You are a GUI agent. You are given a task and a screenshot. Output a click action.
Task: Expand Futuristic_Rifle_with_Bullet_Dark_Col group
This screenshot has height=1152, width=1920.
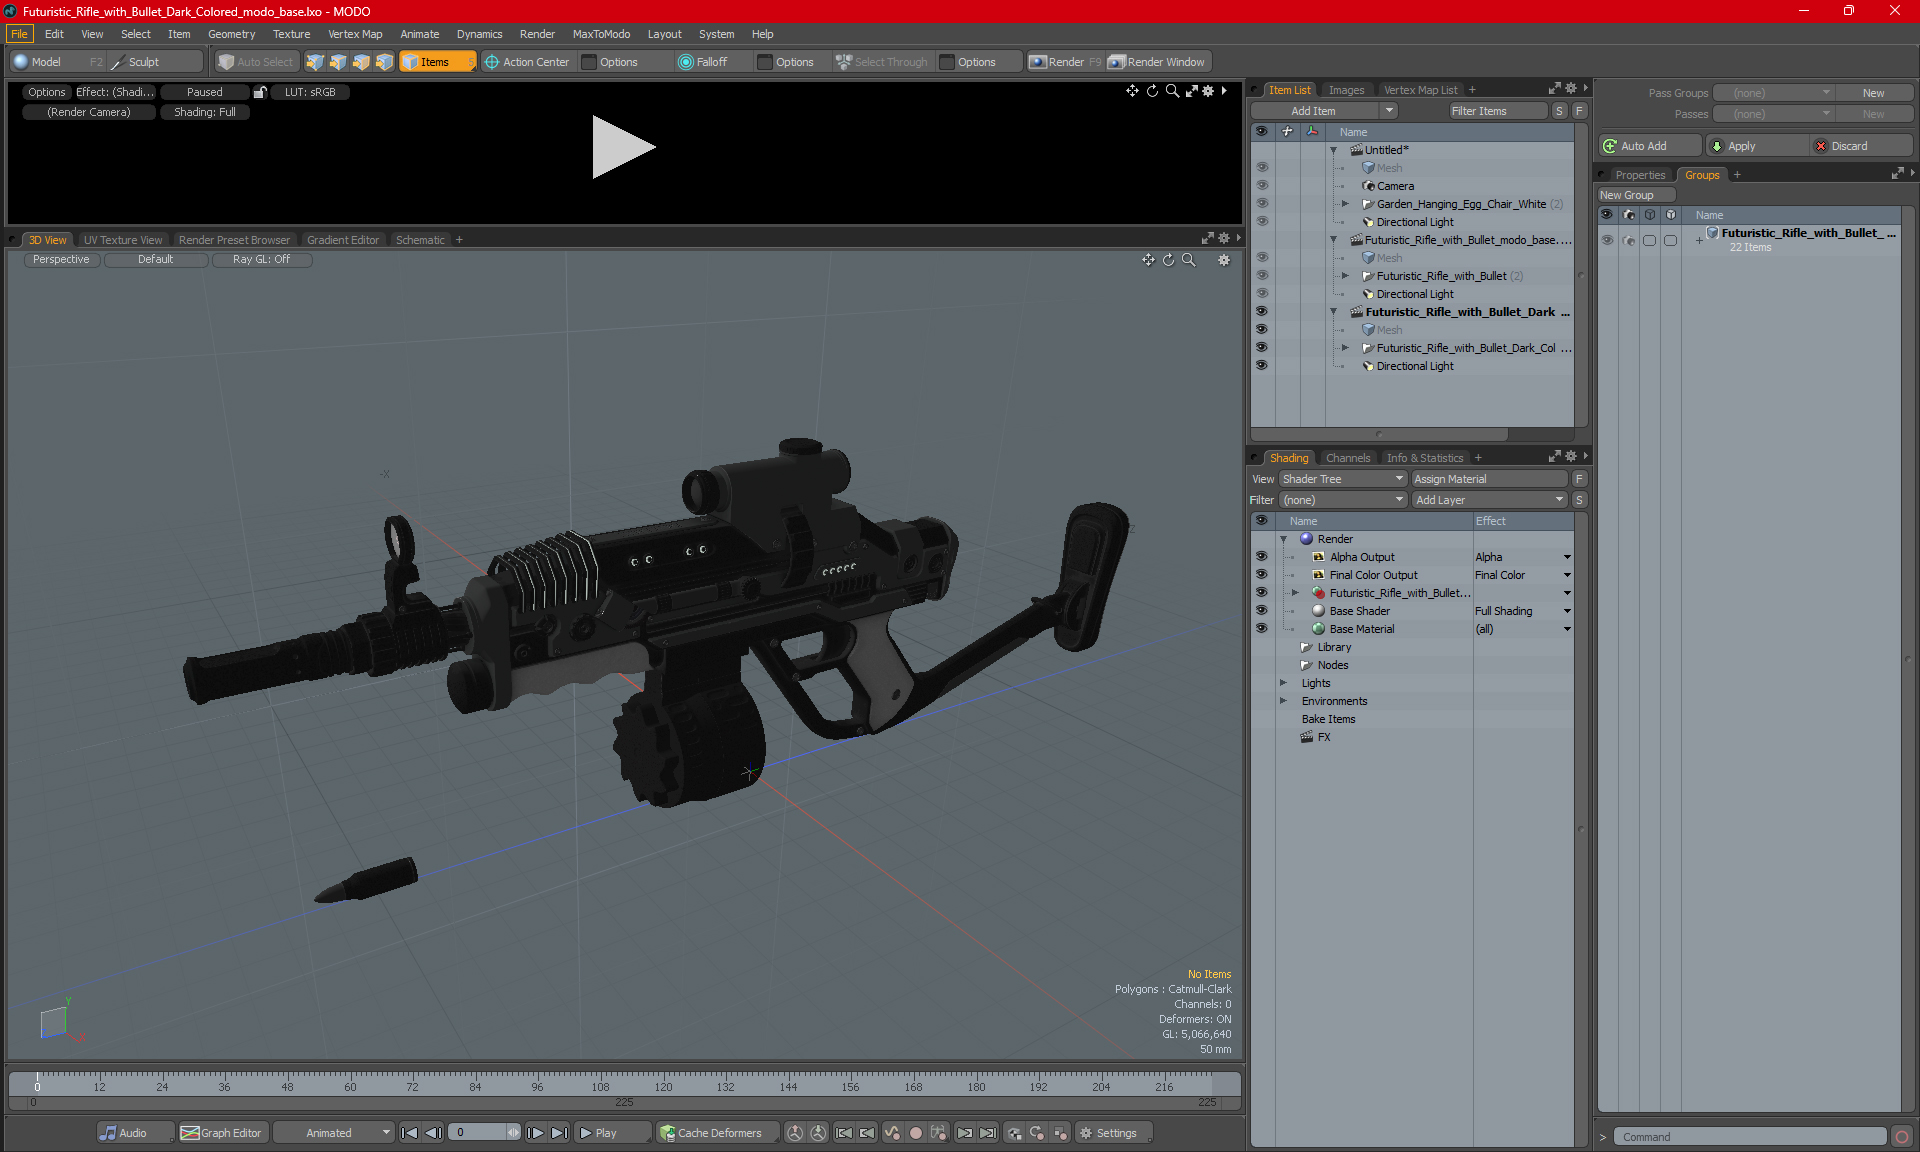click(x=1346, y=348)
